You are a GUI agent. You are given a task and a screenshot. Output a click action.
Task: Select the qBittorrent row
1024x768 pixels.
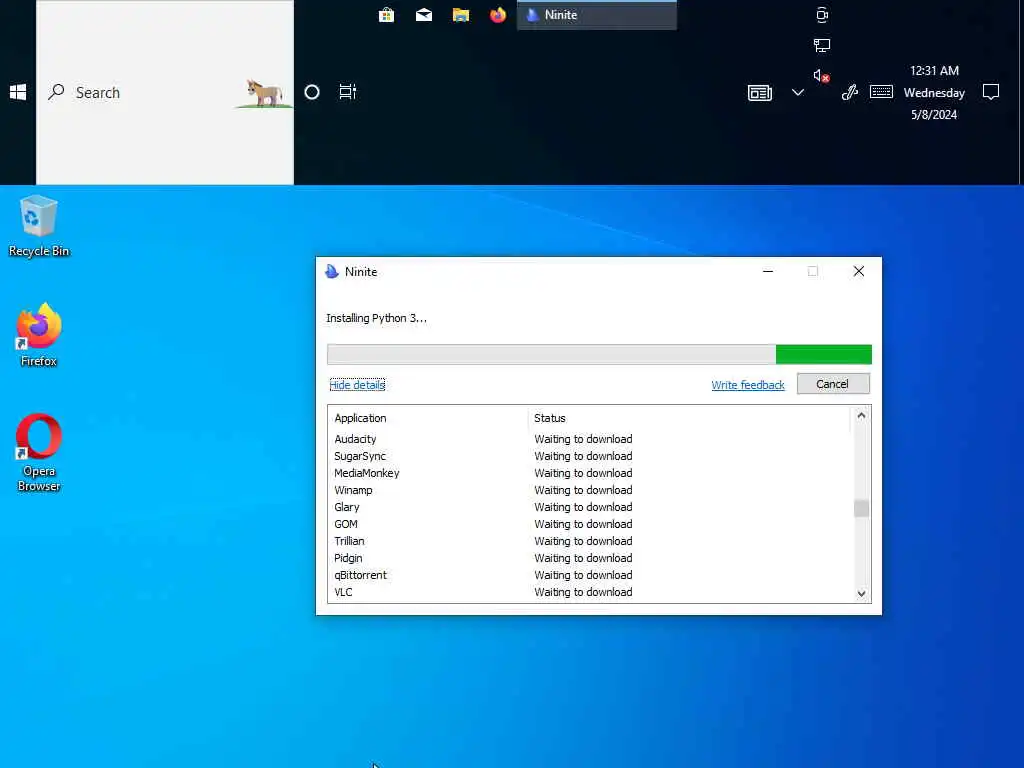tap(590, 575)
